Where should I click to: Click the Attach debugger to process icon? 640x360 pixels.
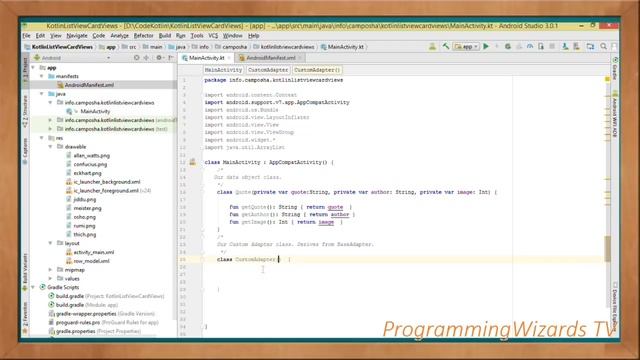pos(541,47)
